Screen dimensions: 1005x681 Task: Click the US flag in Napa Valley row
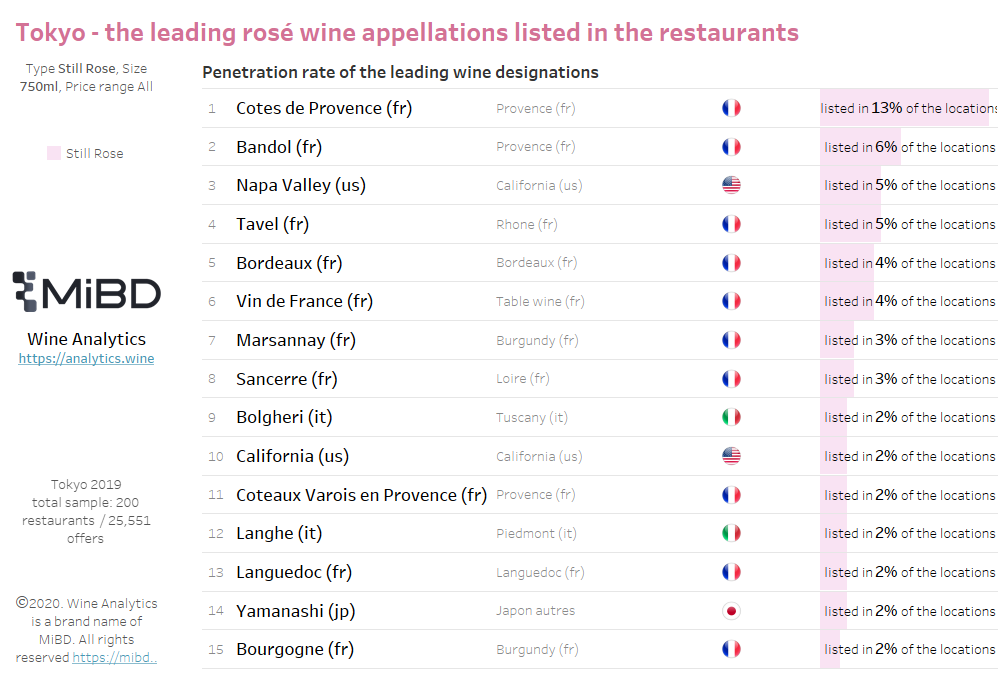coord(731,185)
